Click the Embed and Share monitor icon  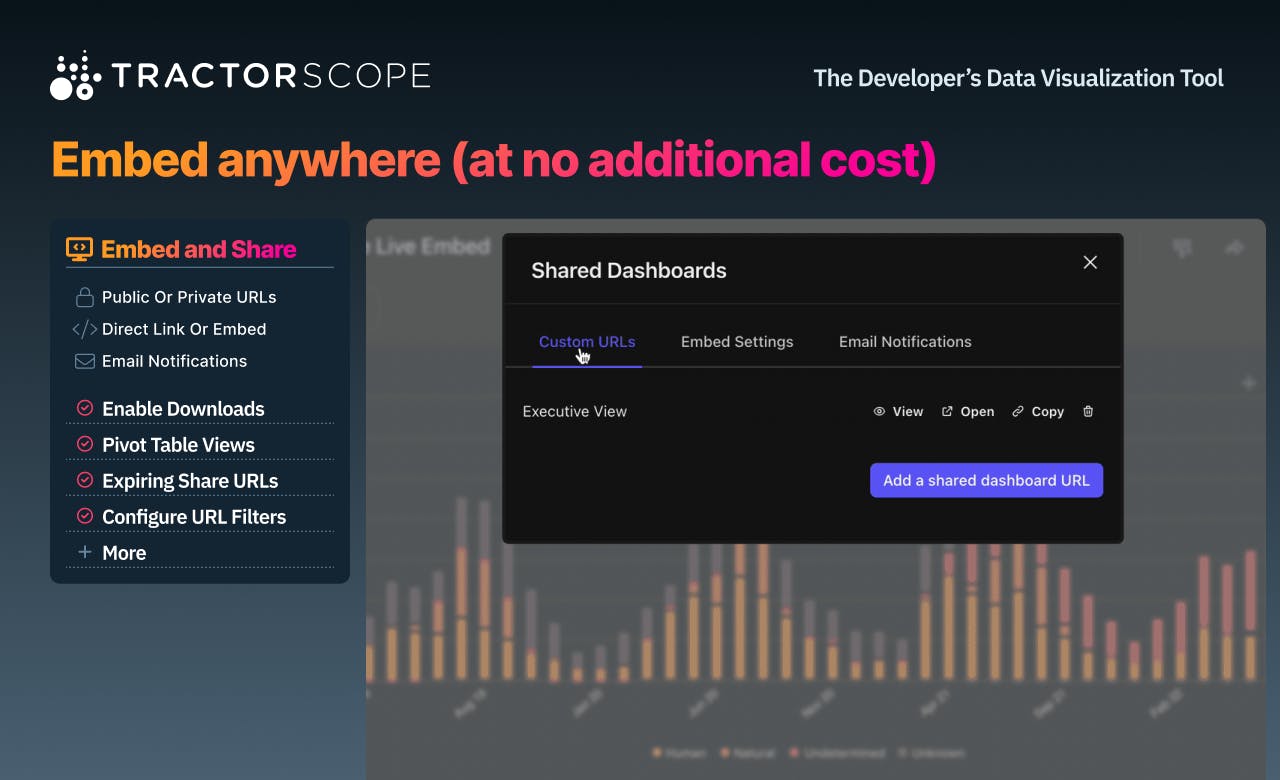click(x=79, y=249)
